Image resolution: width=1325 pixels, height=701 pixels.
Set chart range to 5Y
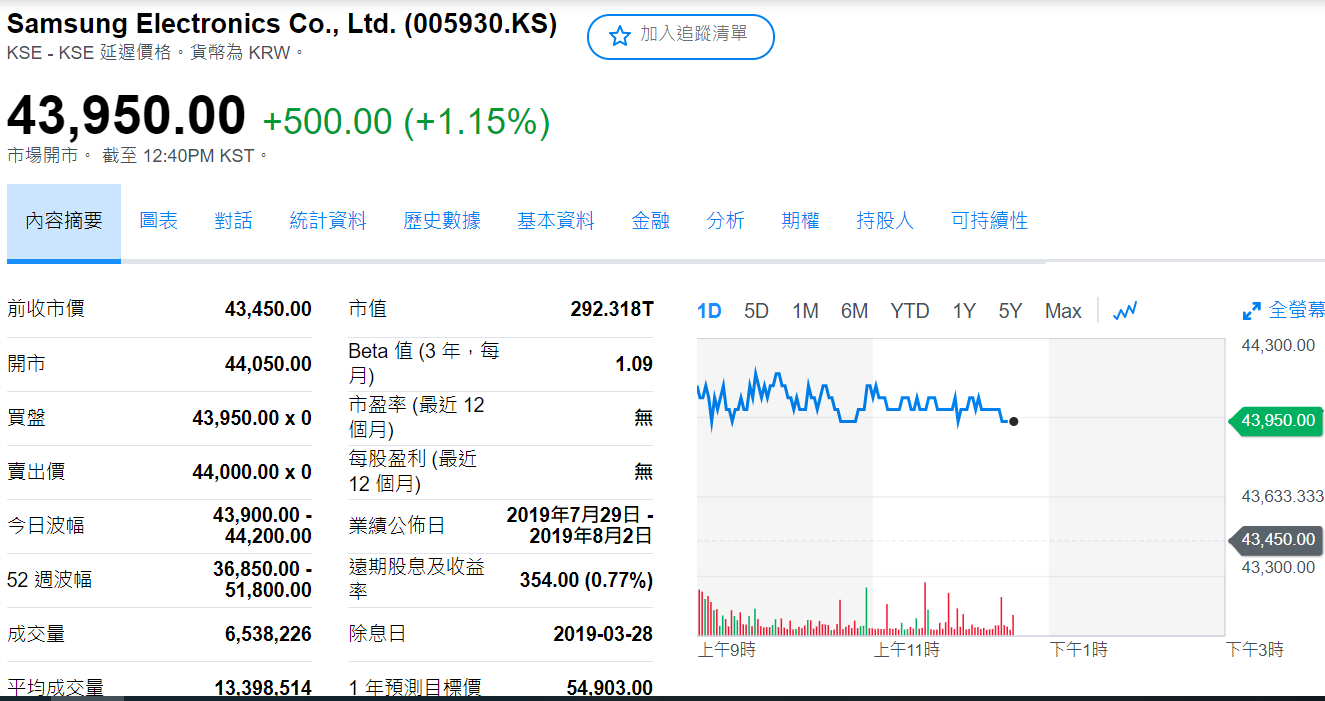tap(1010, 311)
